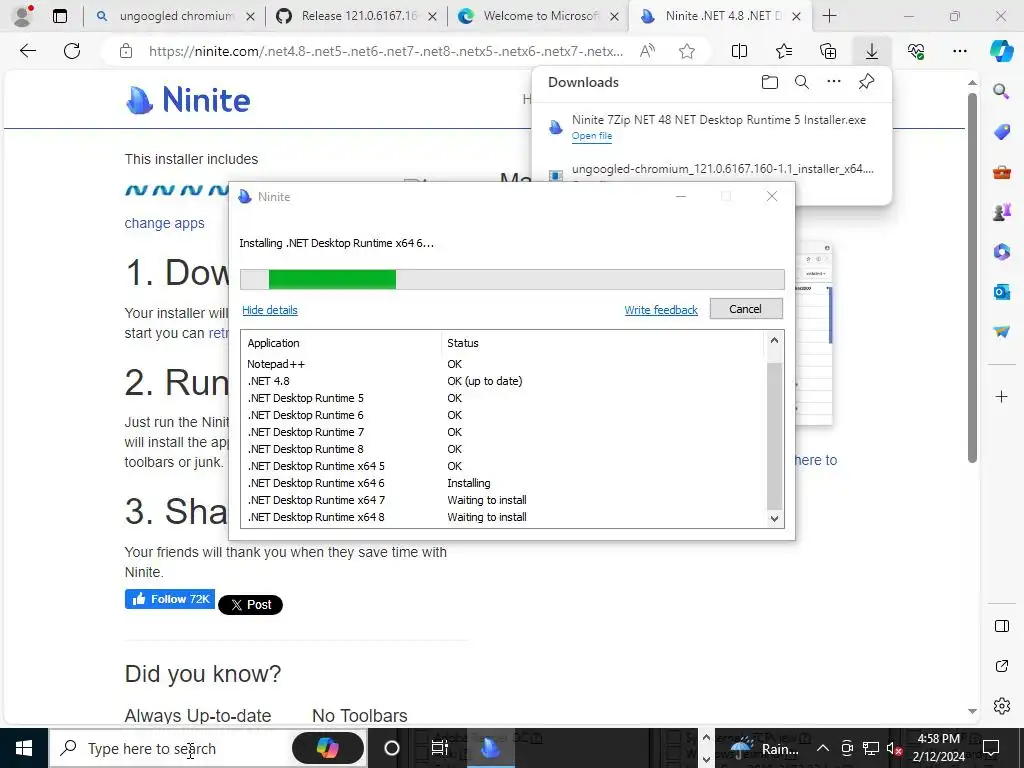
Task: Click the Ninite logo on the webpage
Action: (x=188, y=100)
